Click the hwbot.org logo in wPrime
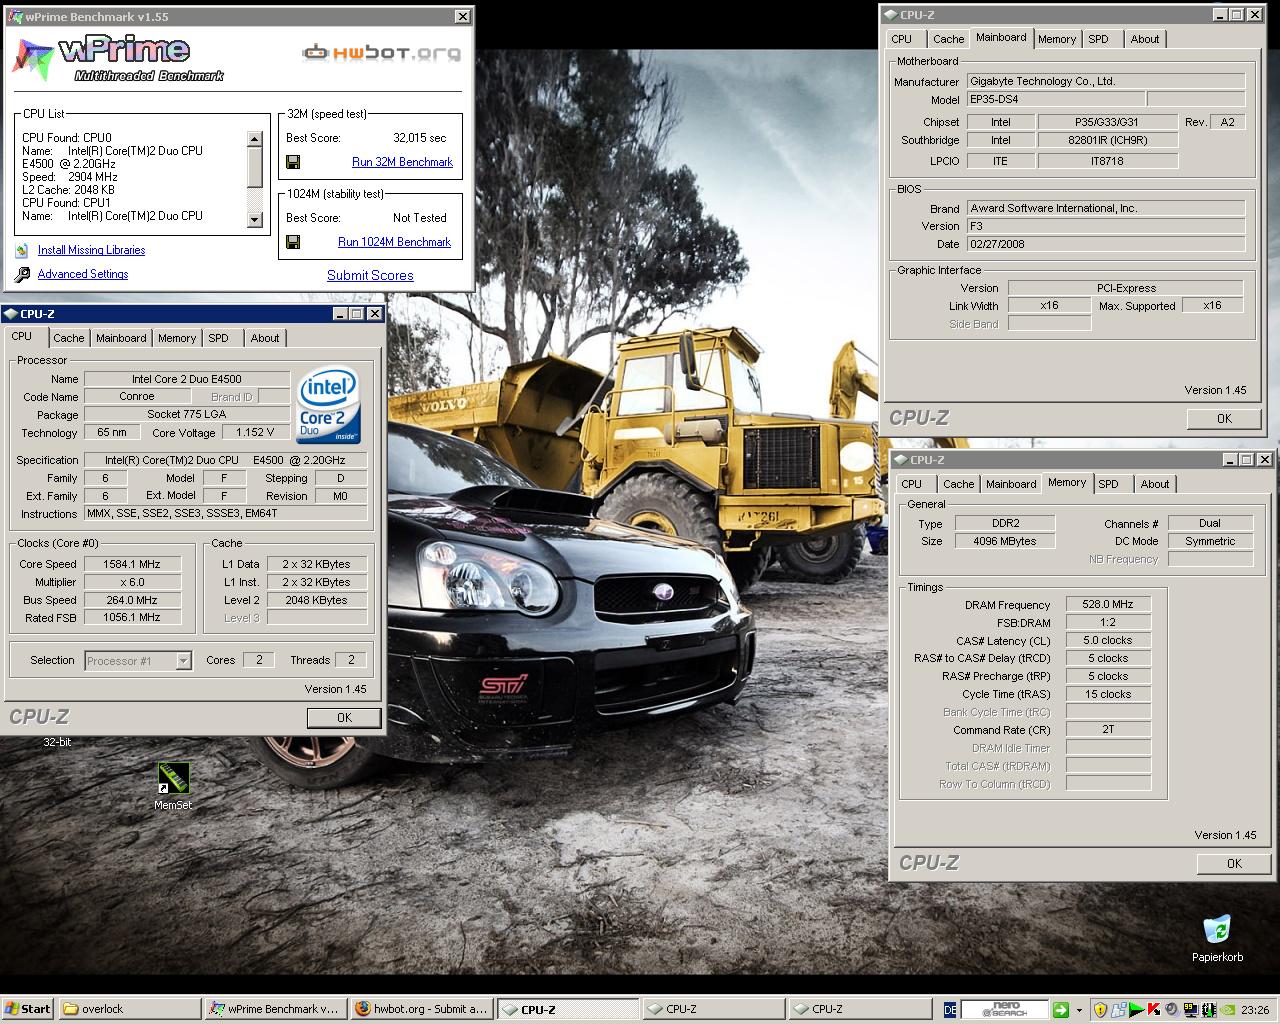 coord(382,52)
